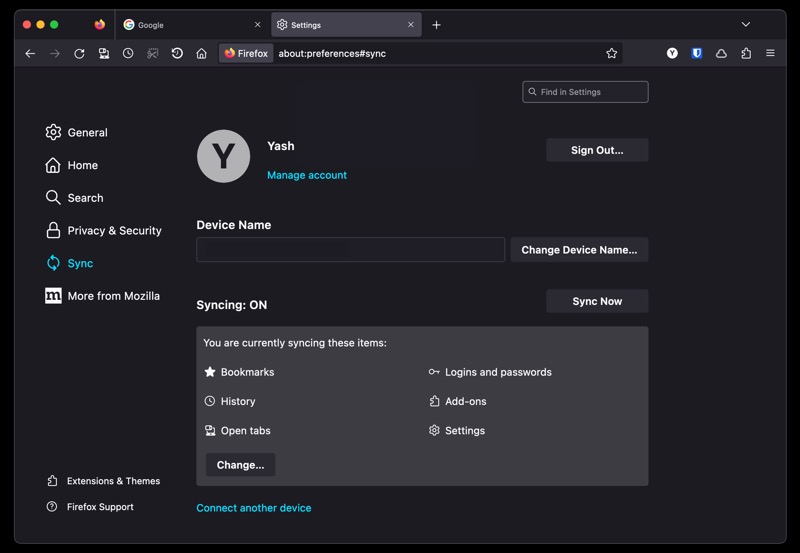Open the application hamburger menu
Screen dimensions: 800x553
(770, 53)
